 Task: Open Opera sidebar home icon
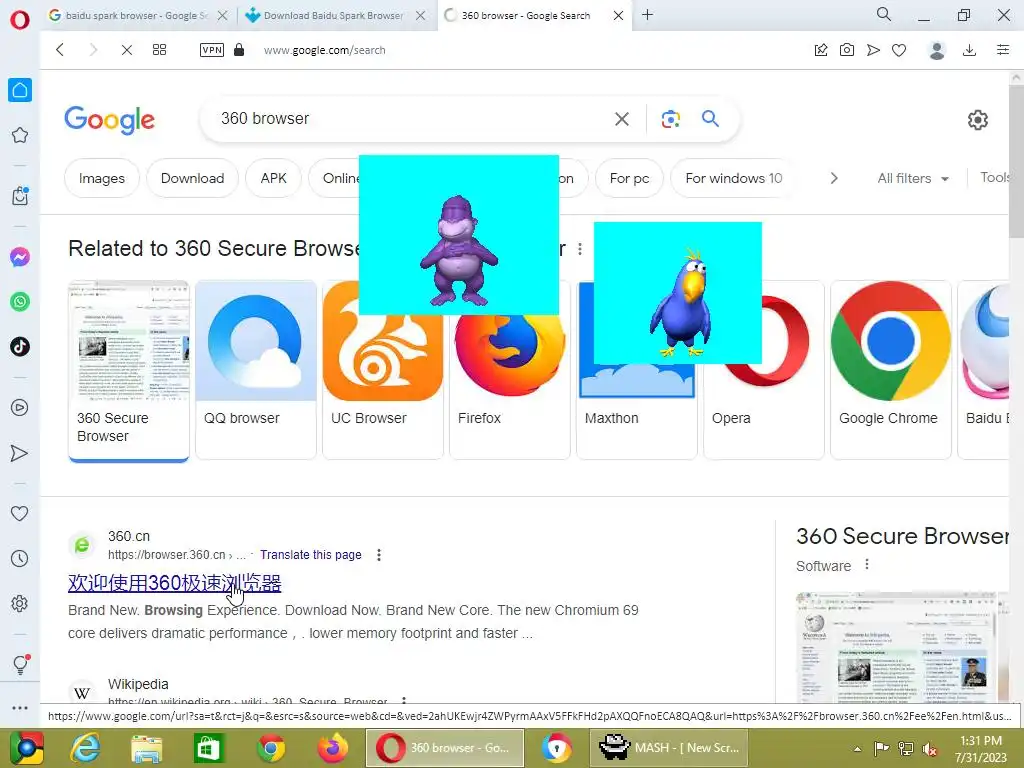click(x=20, y=90)
